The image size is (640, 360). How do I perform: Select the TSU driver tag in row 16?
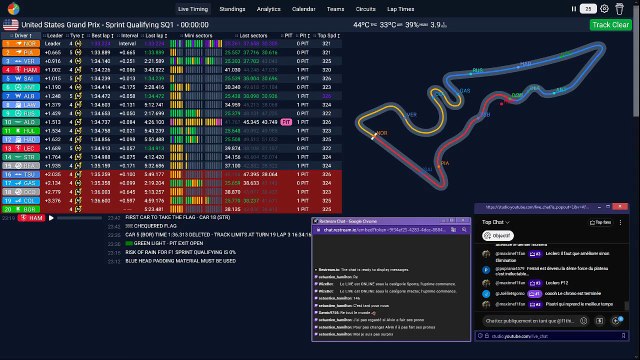(21, 174)
